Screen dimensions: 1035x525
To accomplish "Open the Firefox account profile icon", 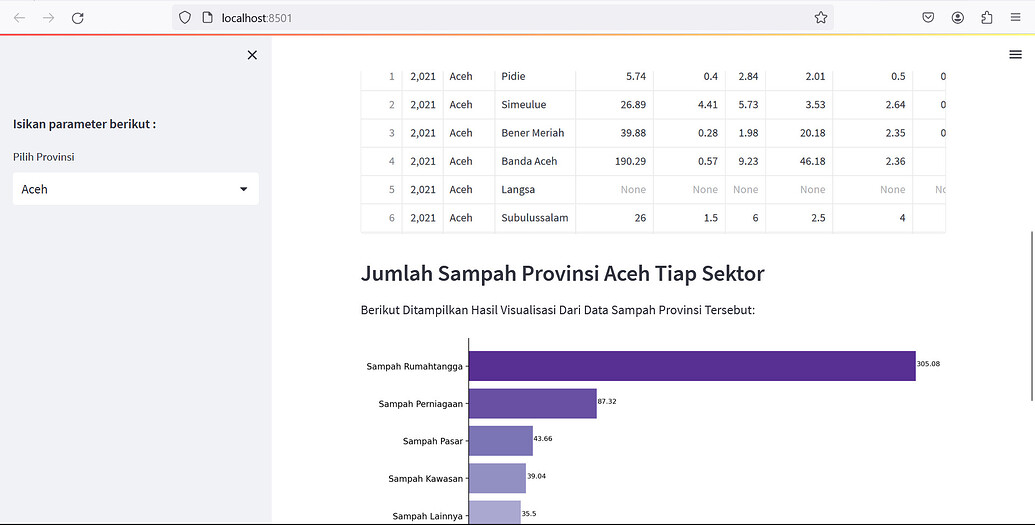I will (x=958, y=18).
